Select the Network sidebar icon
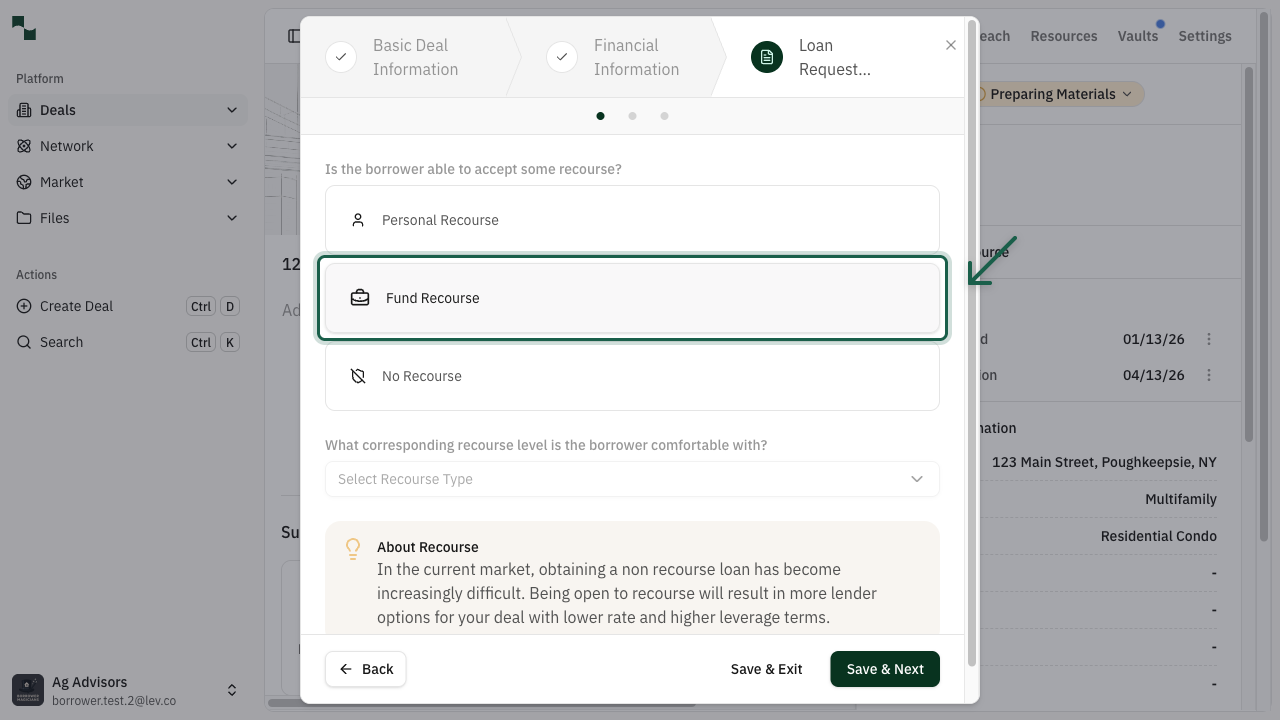The image size is (1280, 720). click(x=24, y=146)
